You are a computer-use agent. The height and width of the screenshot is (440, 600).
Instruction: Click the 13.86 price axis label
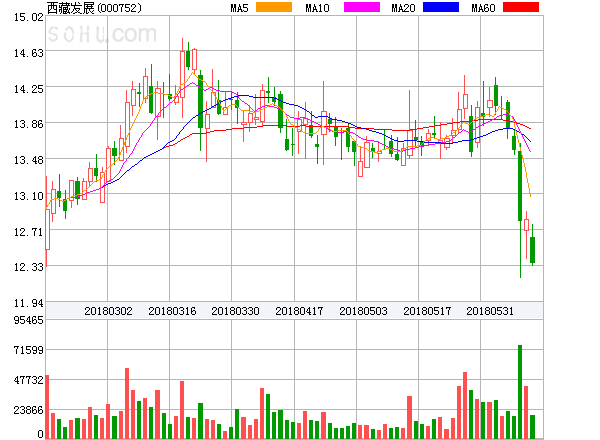coord(29,124)
